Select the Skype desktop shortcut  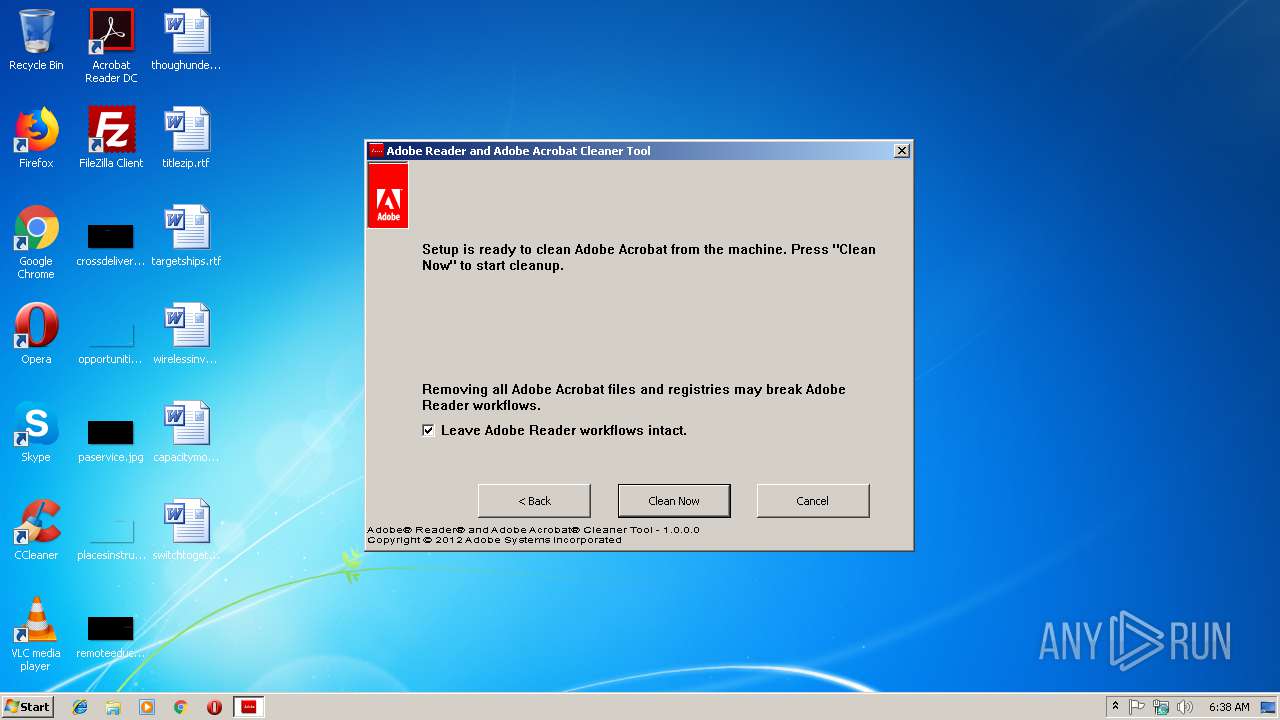point(36,433)
